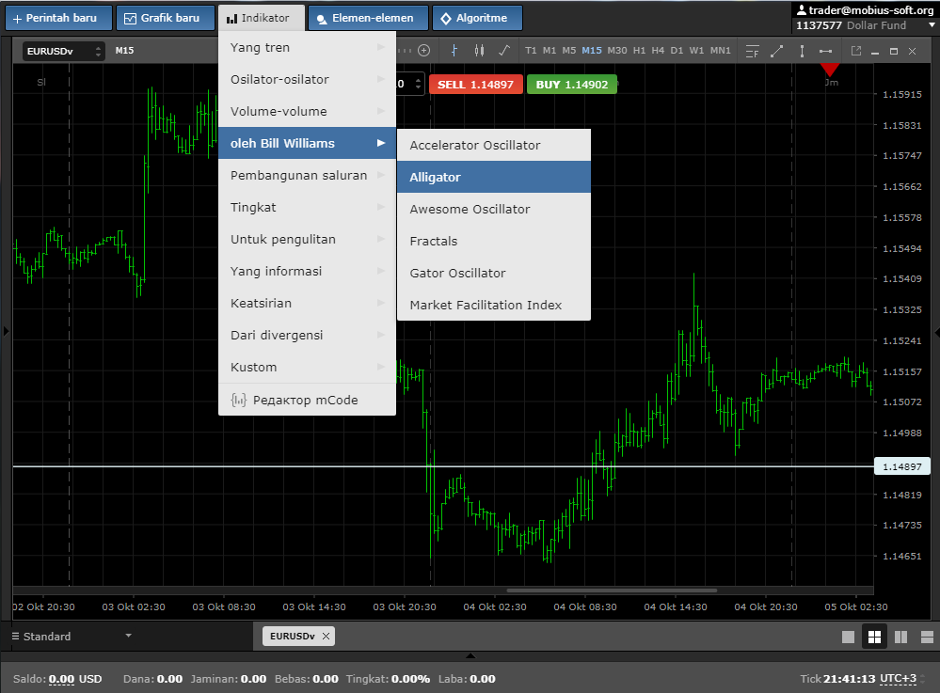Switch to W1 timeframe
Viewport: 940px width, 693px height.
(696, 51)
